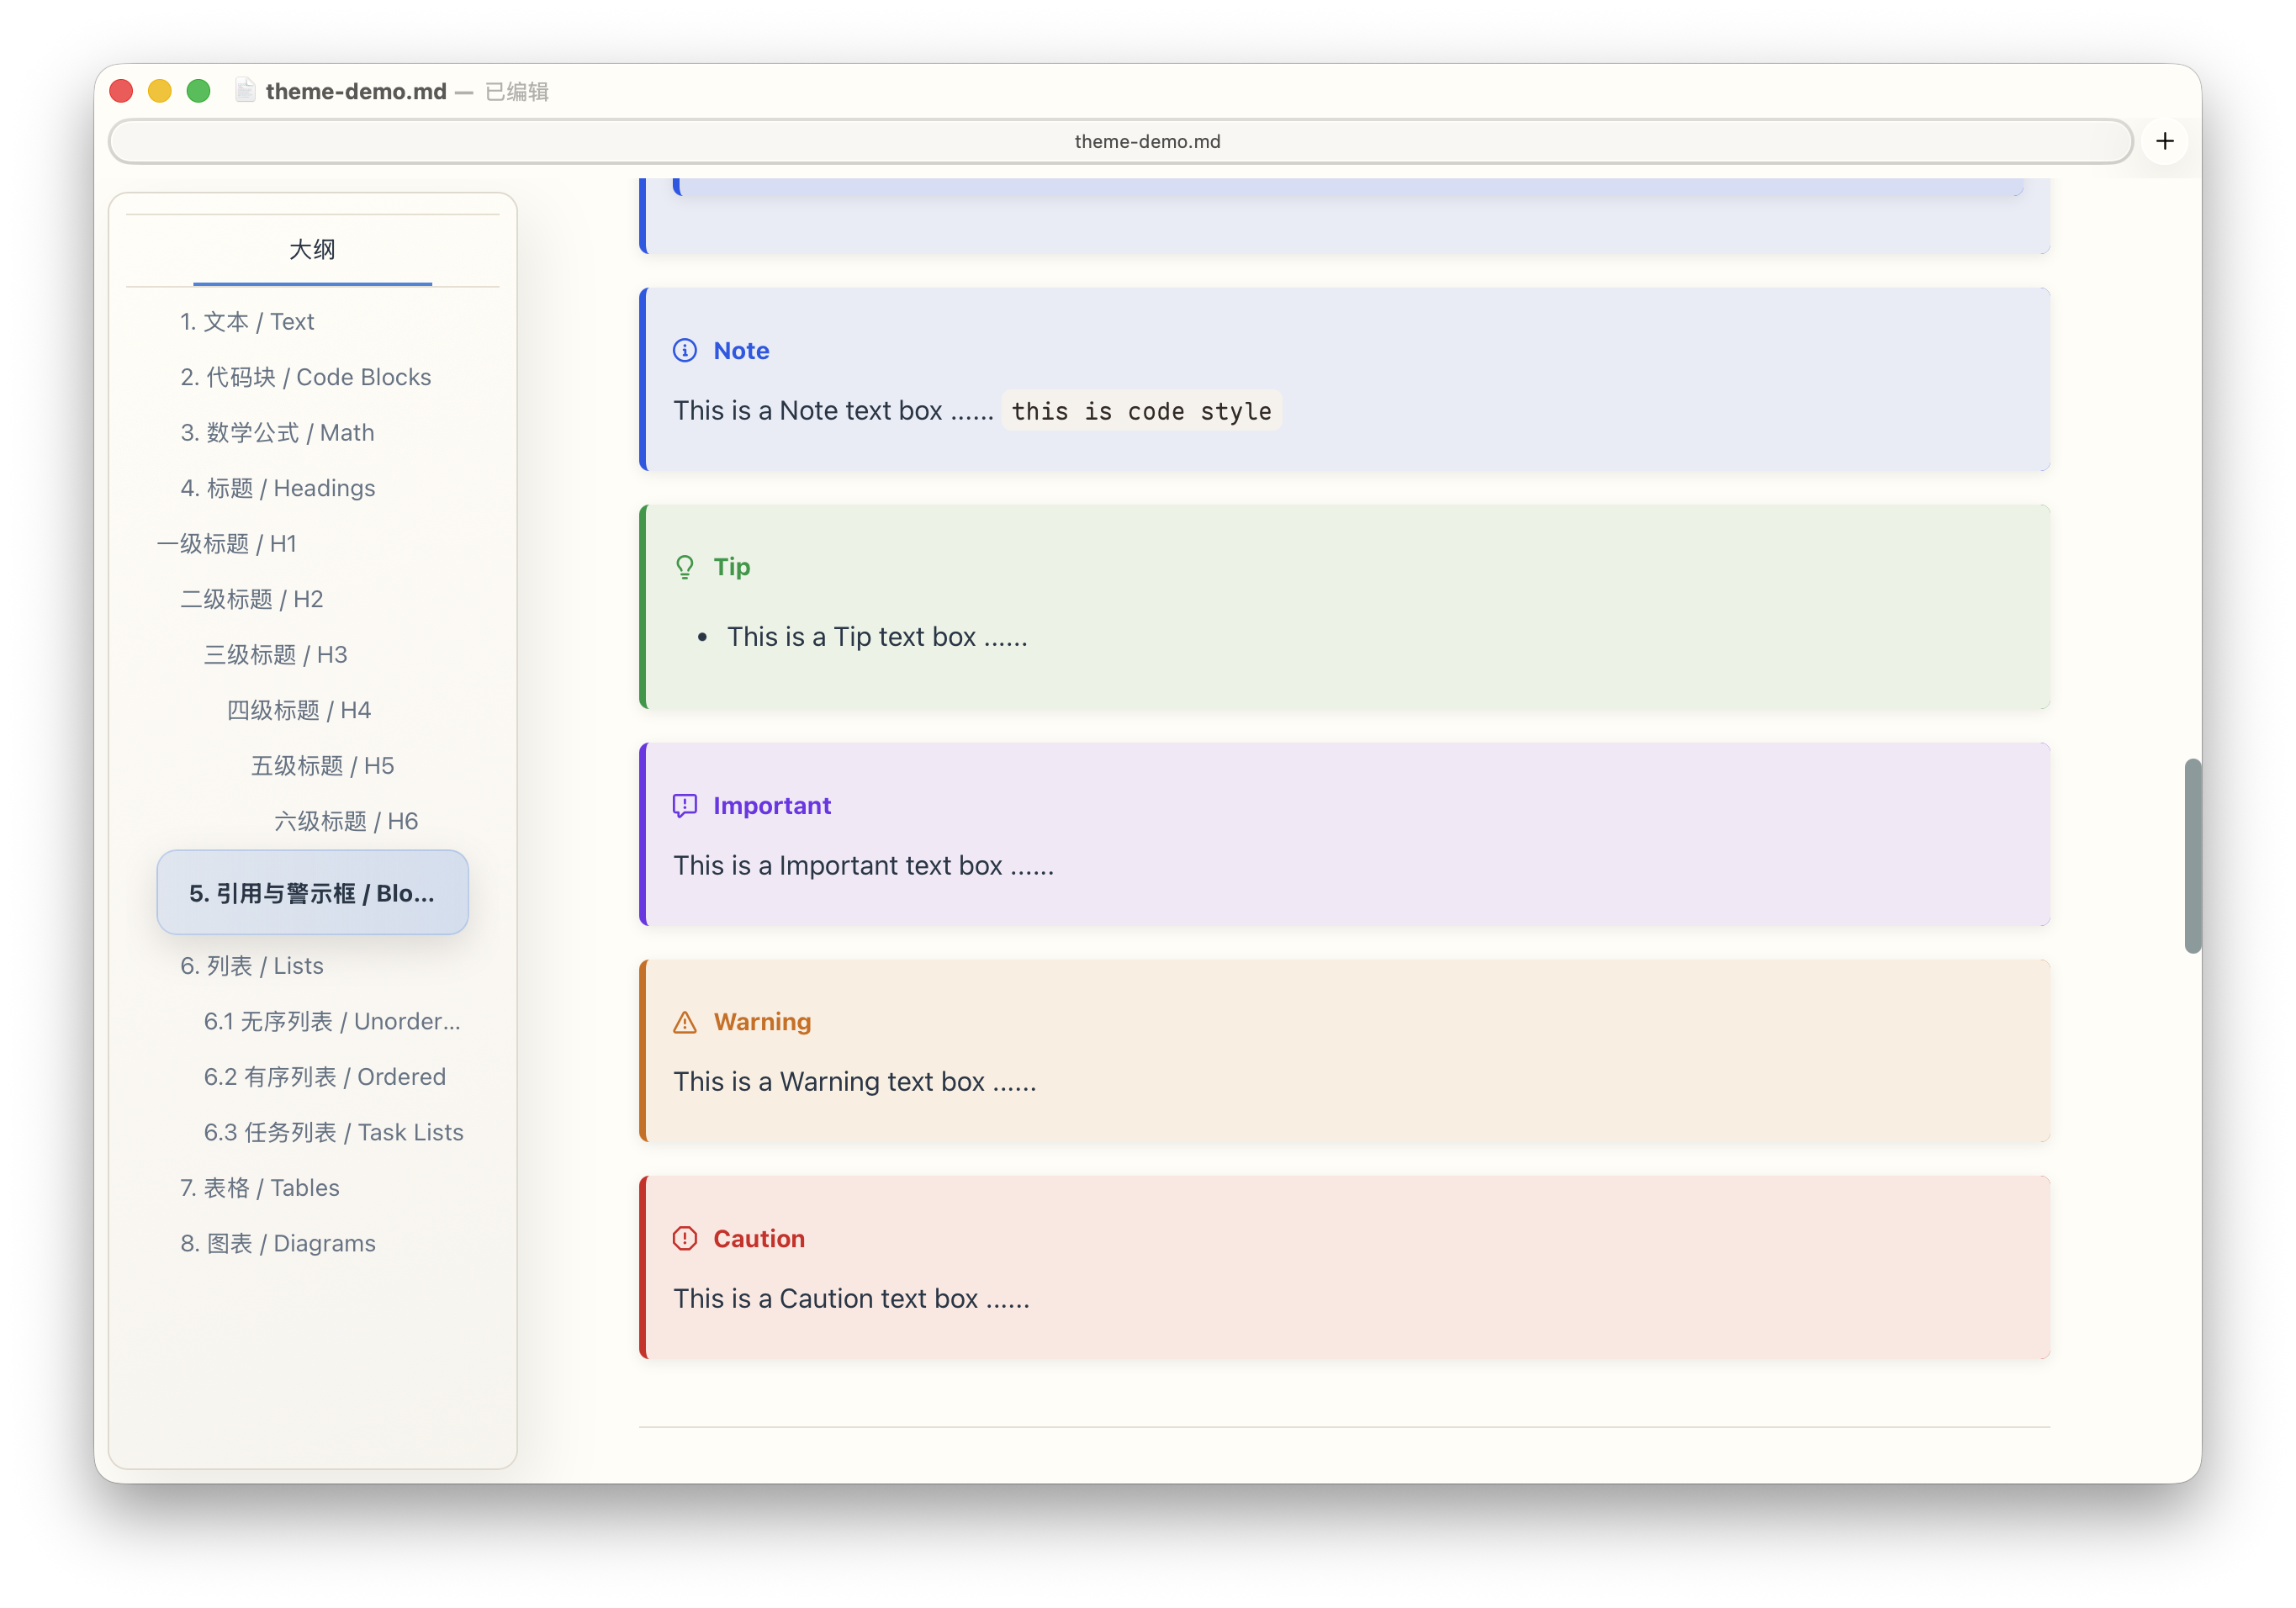The height and width of the screenshot is (1608, 2296).
Task: Switch to the theme-demo.md document tab
Action: pyautogui.click(x=1146, y=141)
